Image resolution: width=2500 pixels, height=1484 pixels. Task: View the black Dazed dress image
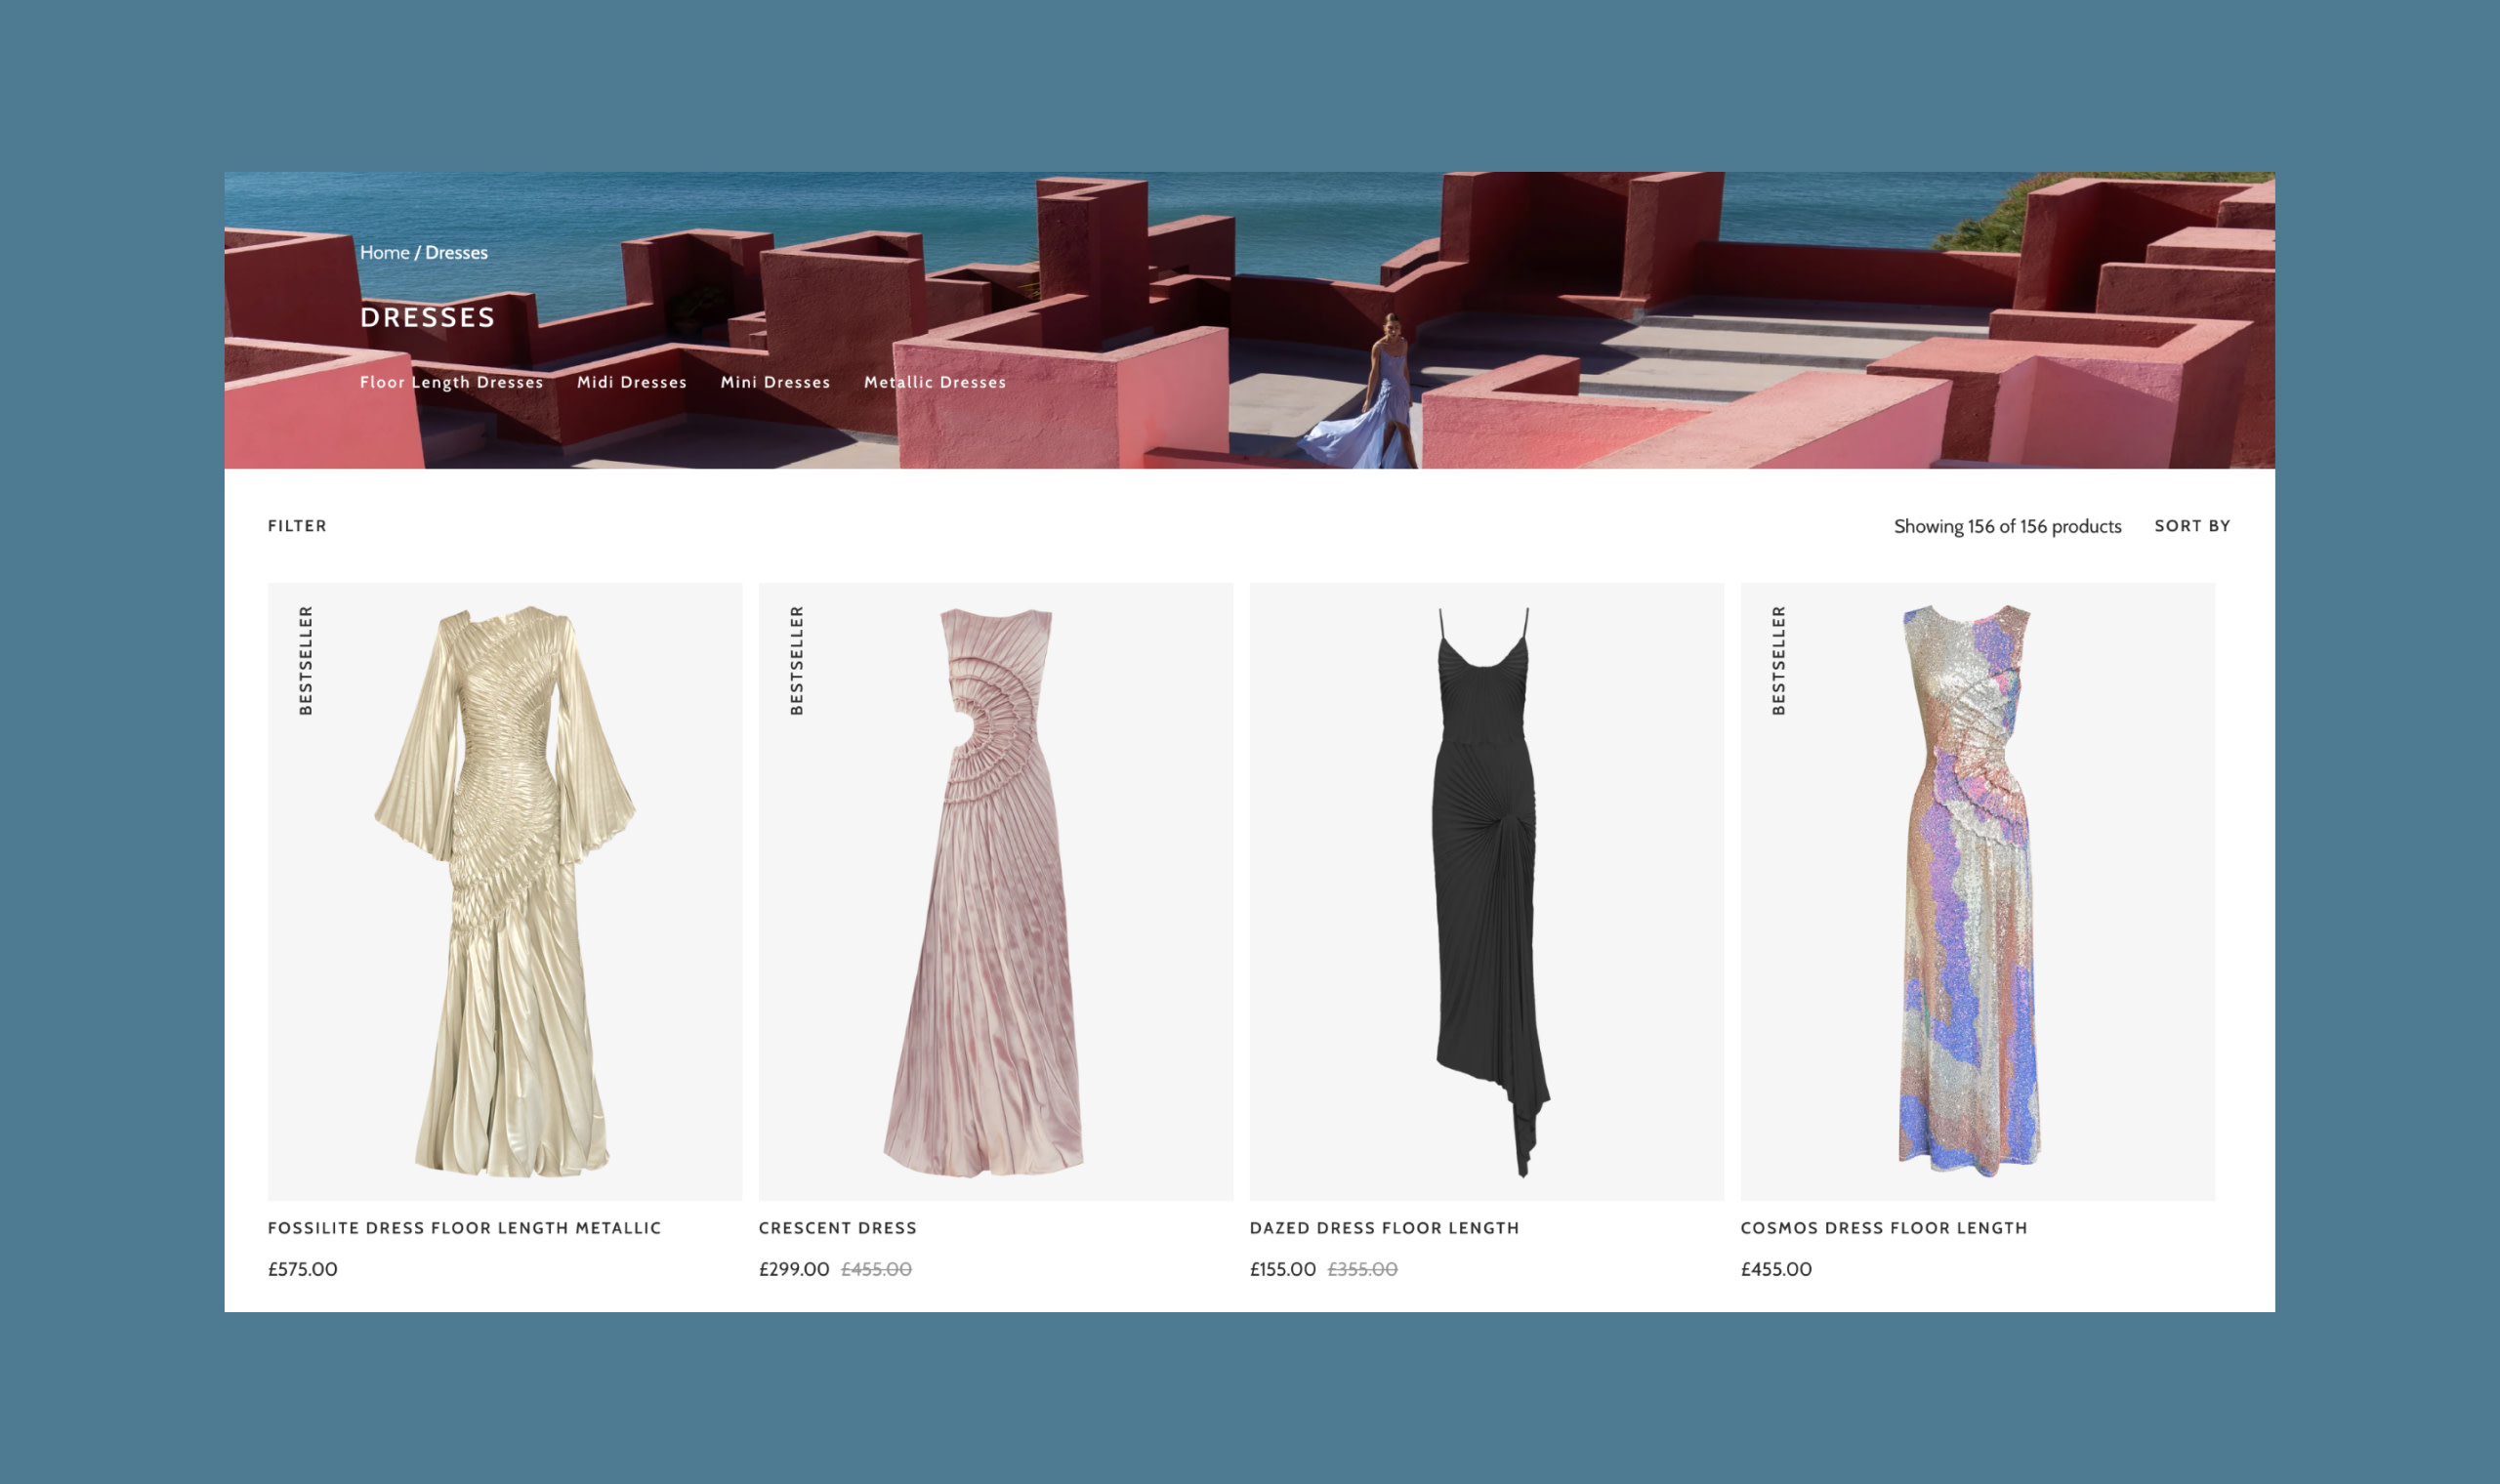pyautogui.click(x=1486, y=890)
